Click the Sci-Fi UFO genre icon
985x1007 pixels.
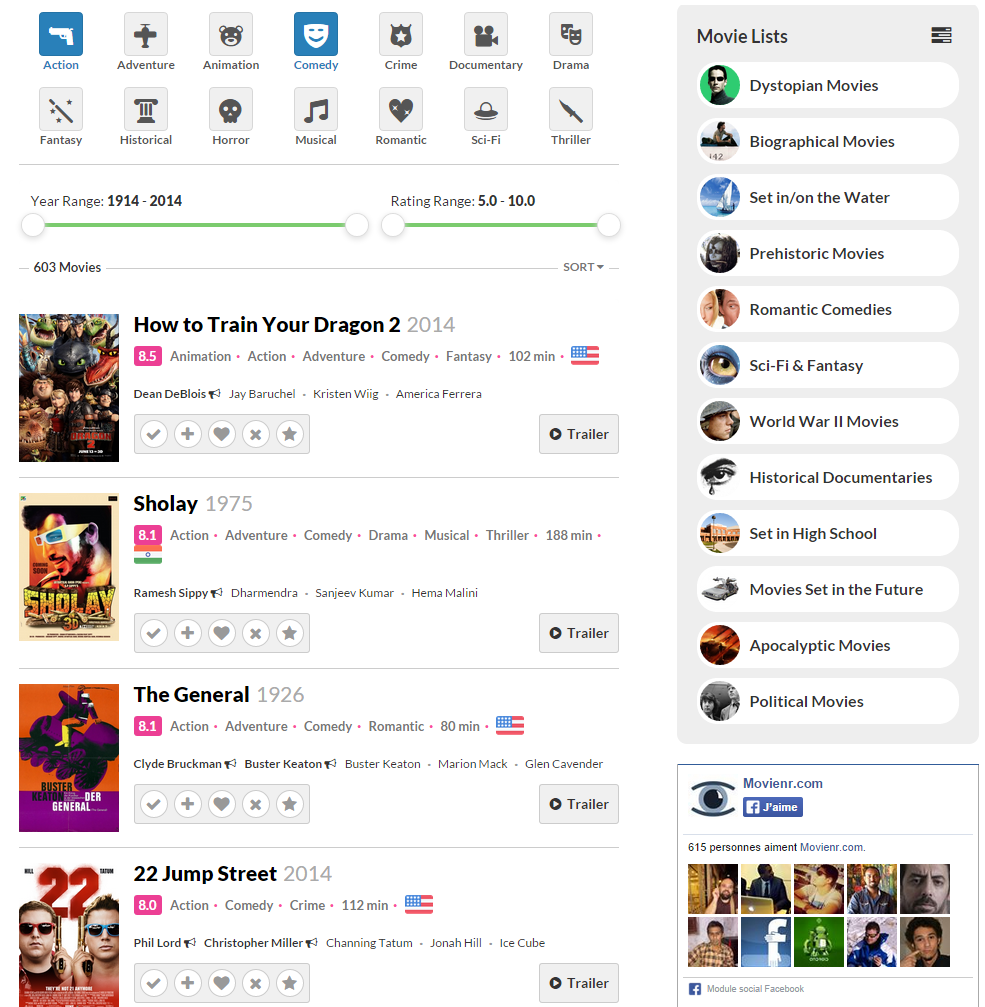click(x=485, y=110)
